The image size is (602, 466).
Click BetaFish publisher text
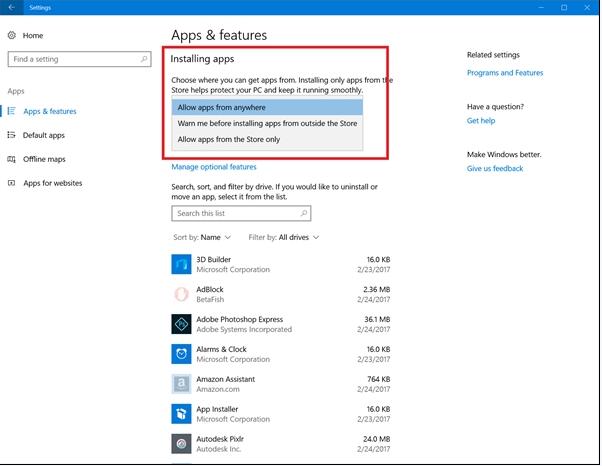click(210, 299)
